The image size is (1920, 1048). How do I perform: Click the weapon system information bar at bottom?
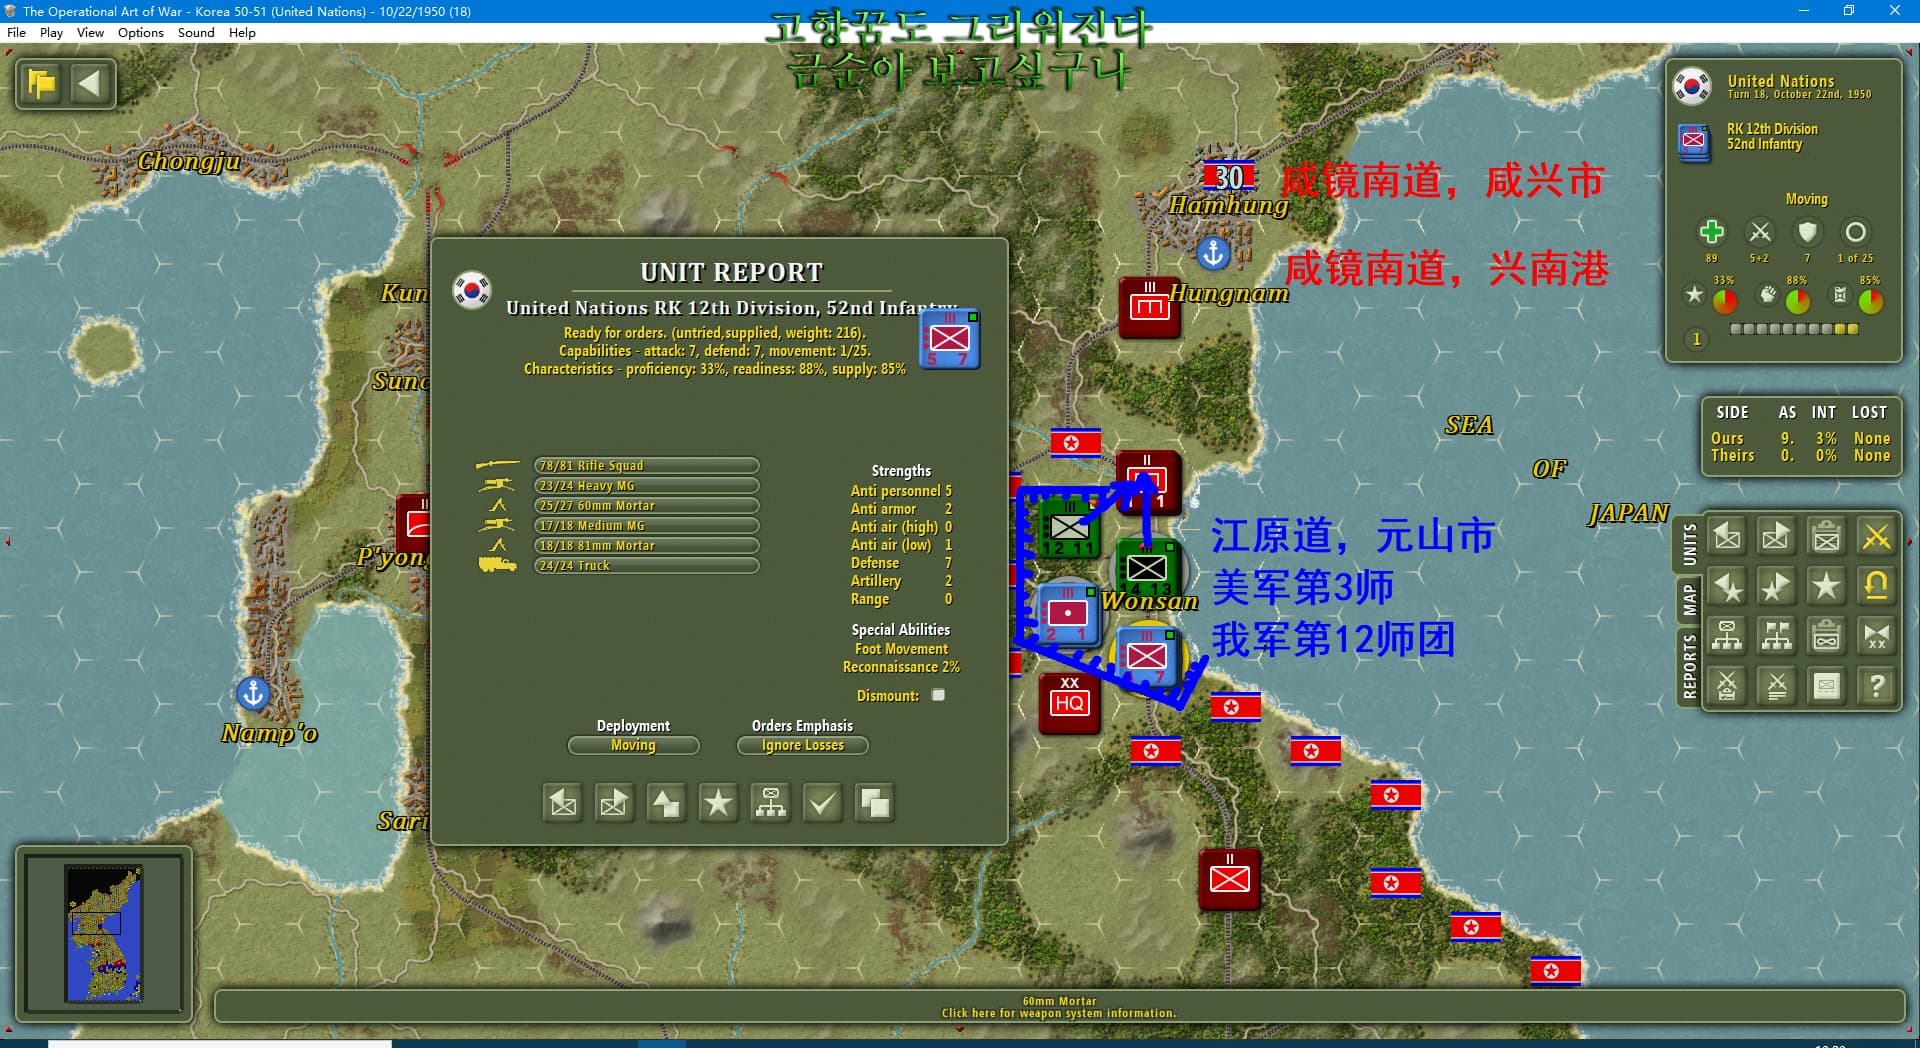[1059, 1007]
